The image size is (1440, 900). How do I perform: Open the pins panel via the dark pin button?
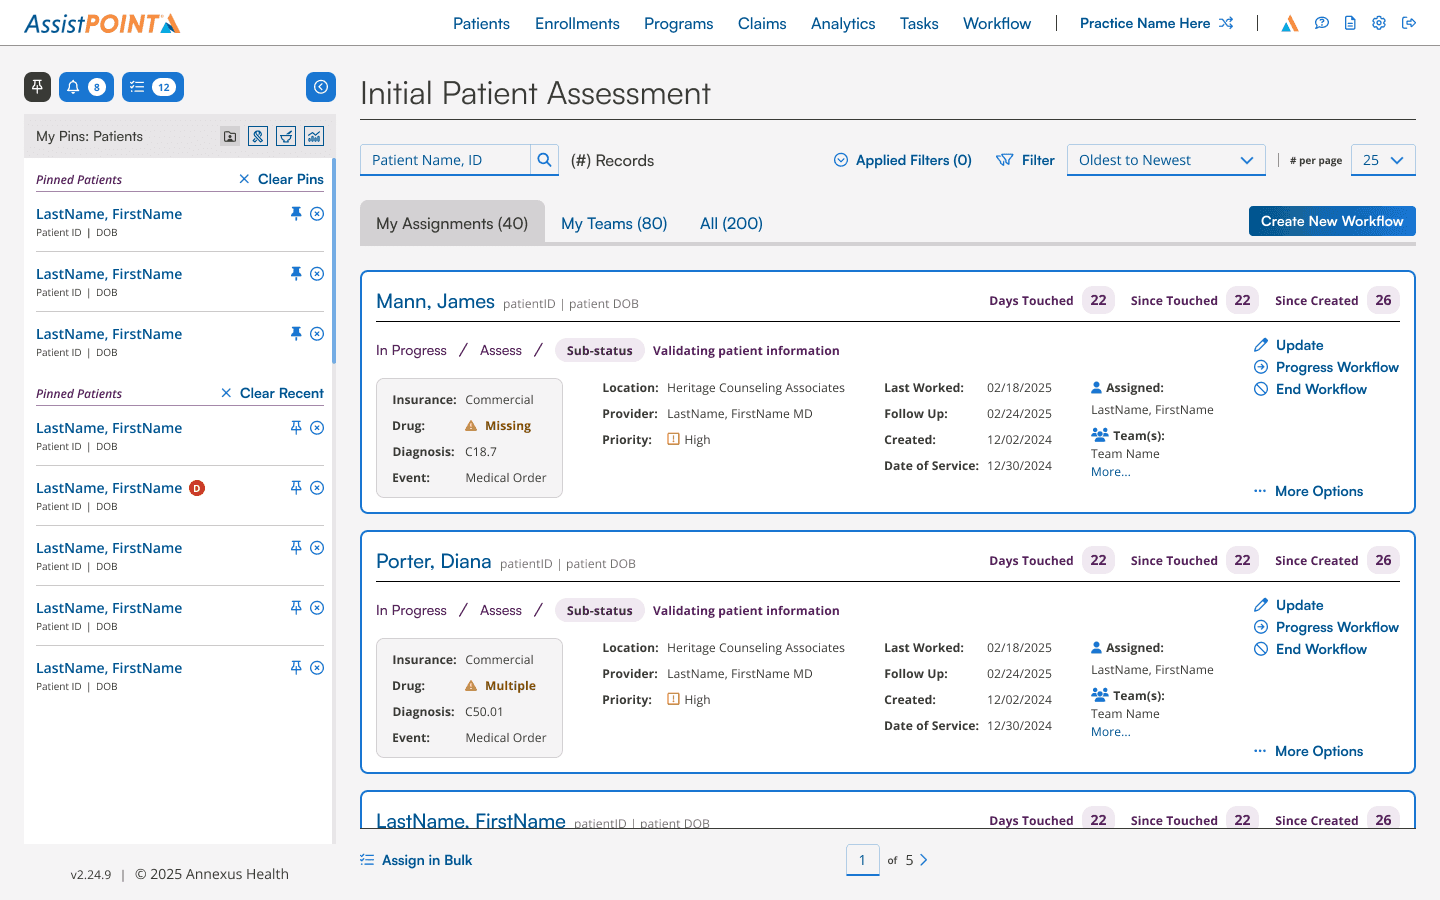coord(37,87)
